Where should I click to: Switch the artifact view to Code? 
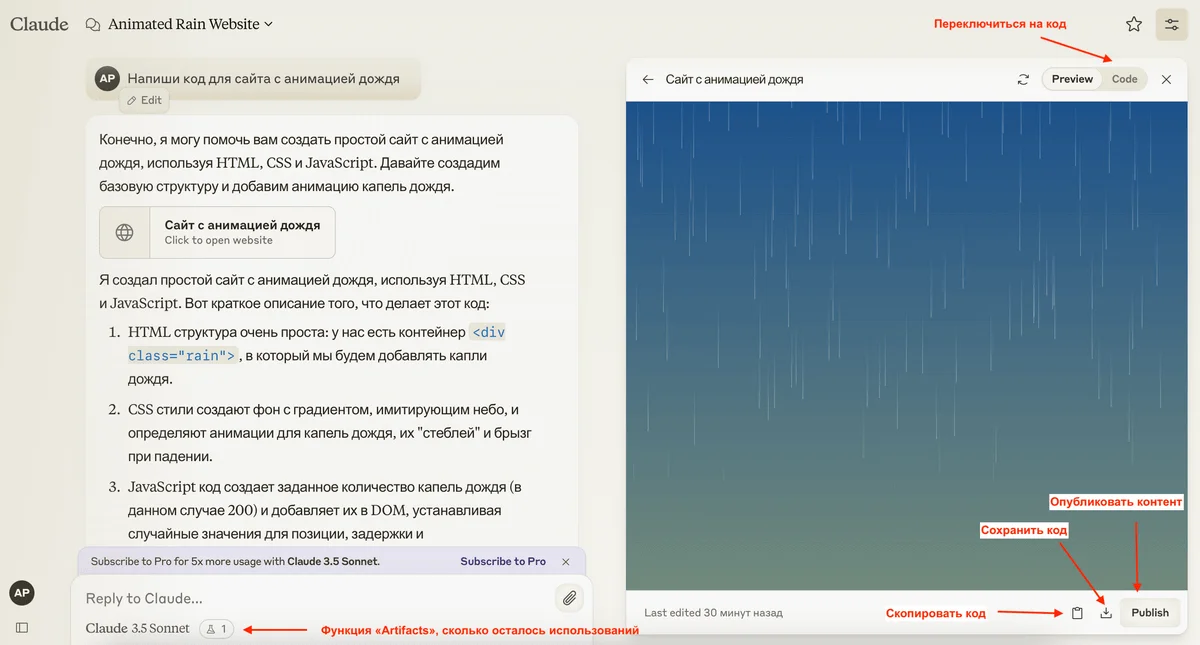coord(1124,79)
